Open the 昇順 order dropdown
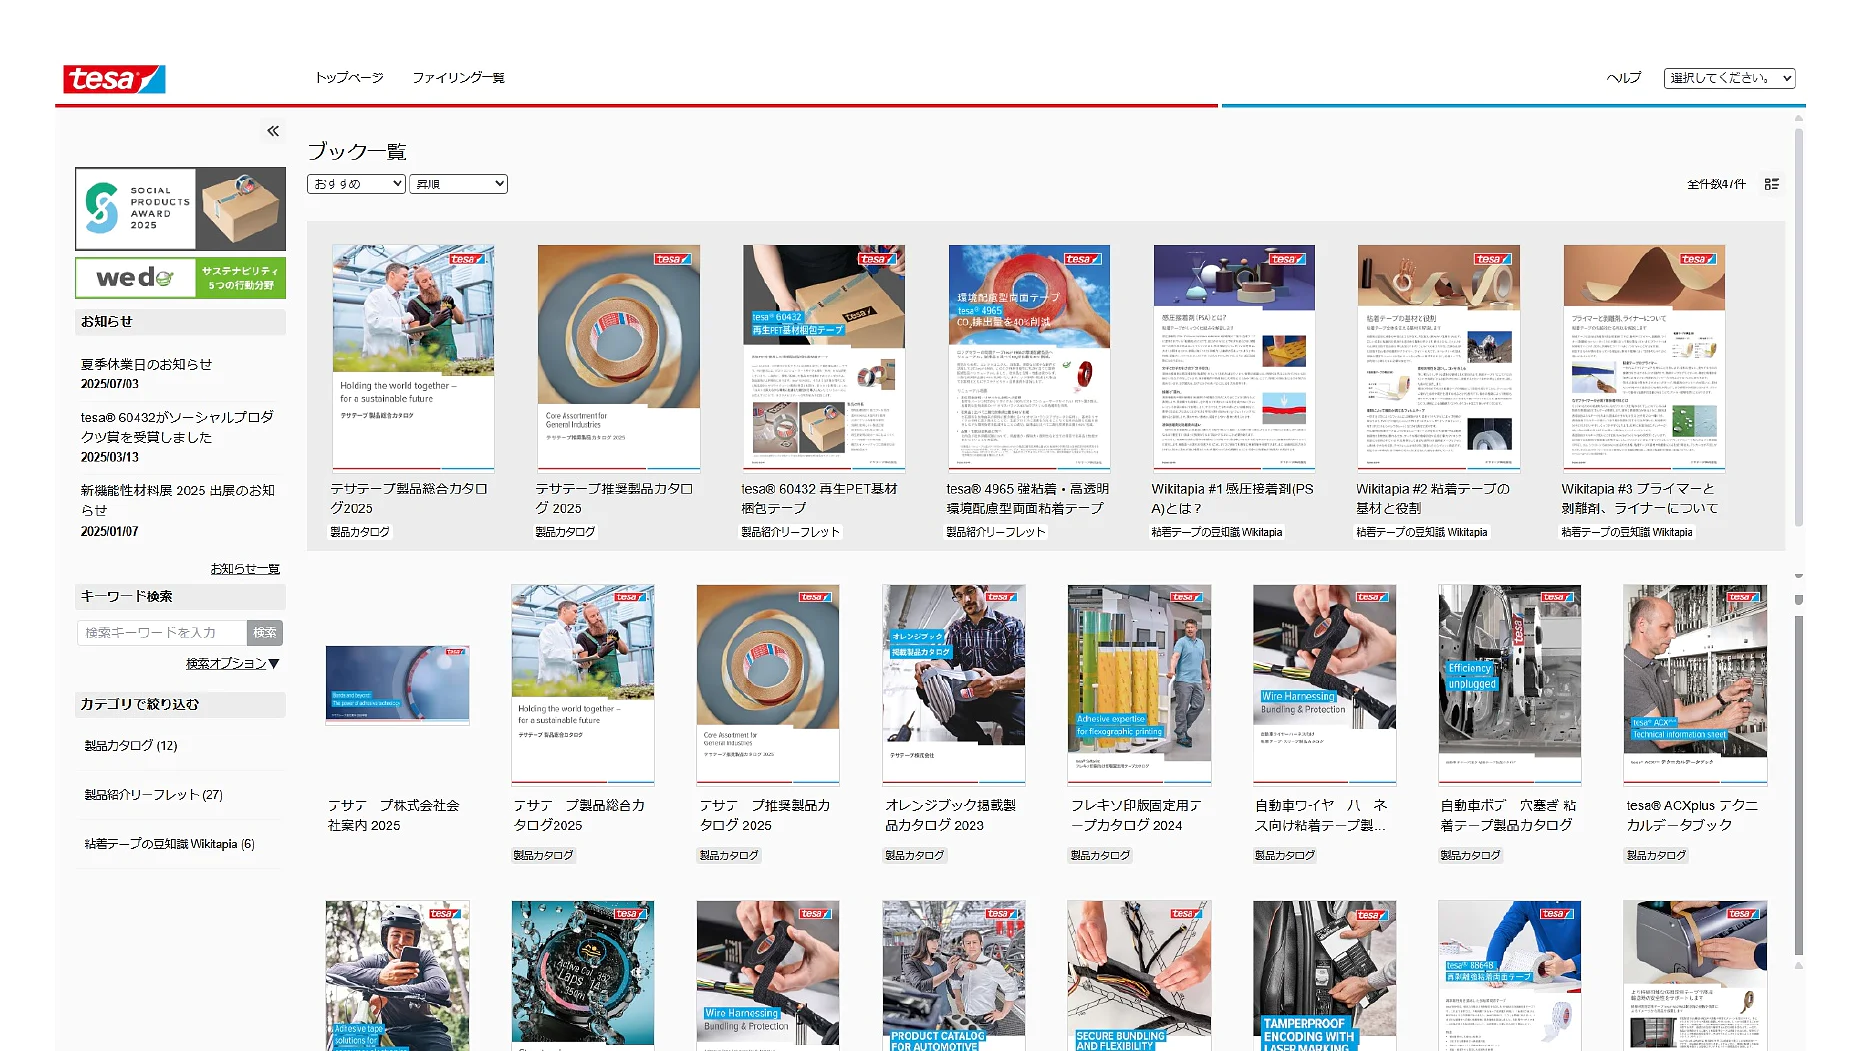 458,184
